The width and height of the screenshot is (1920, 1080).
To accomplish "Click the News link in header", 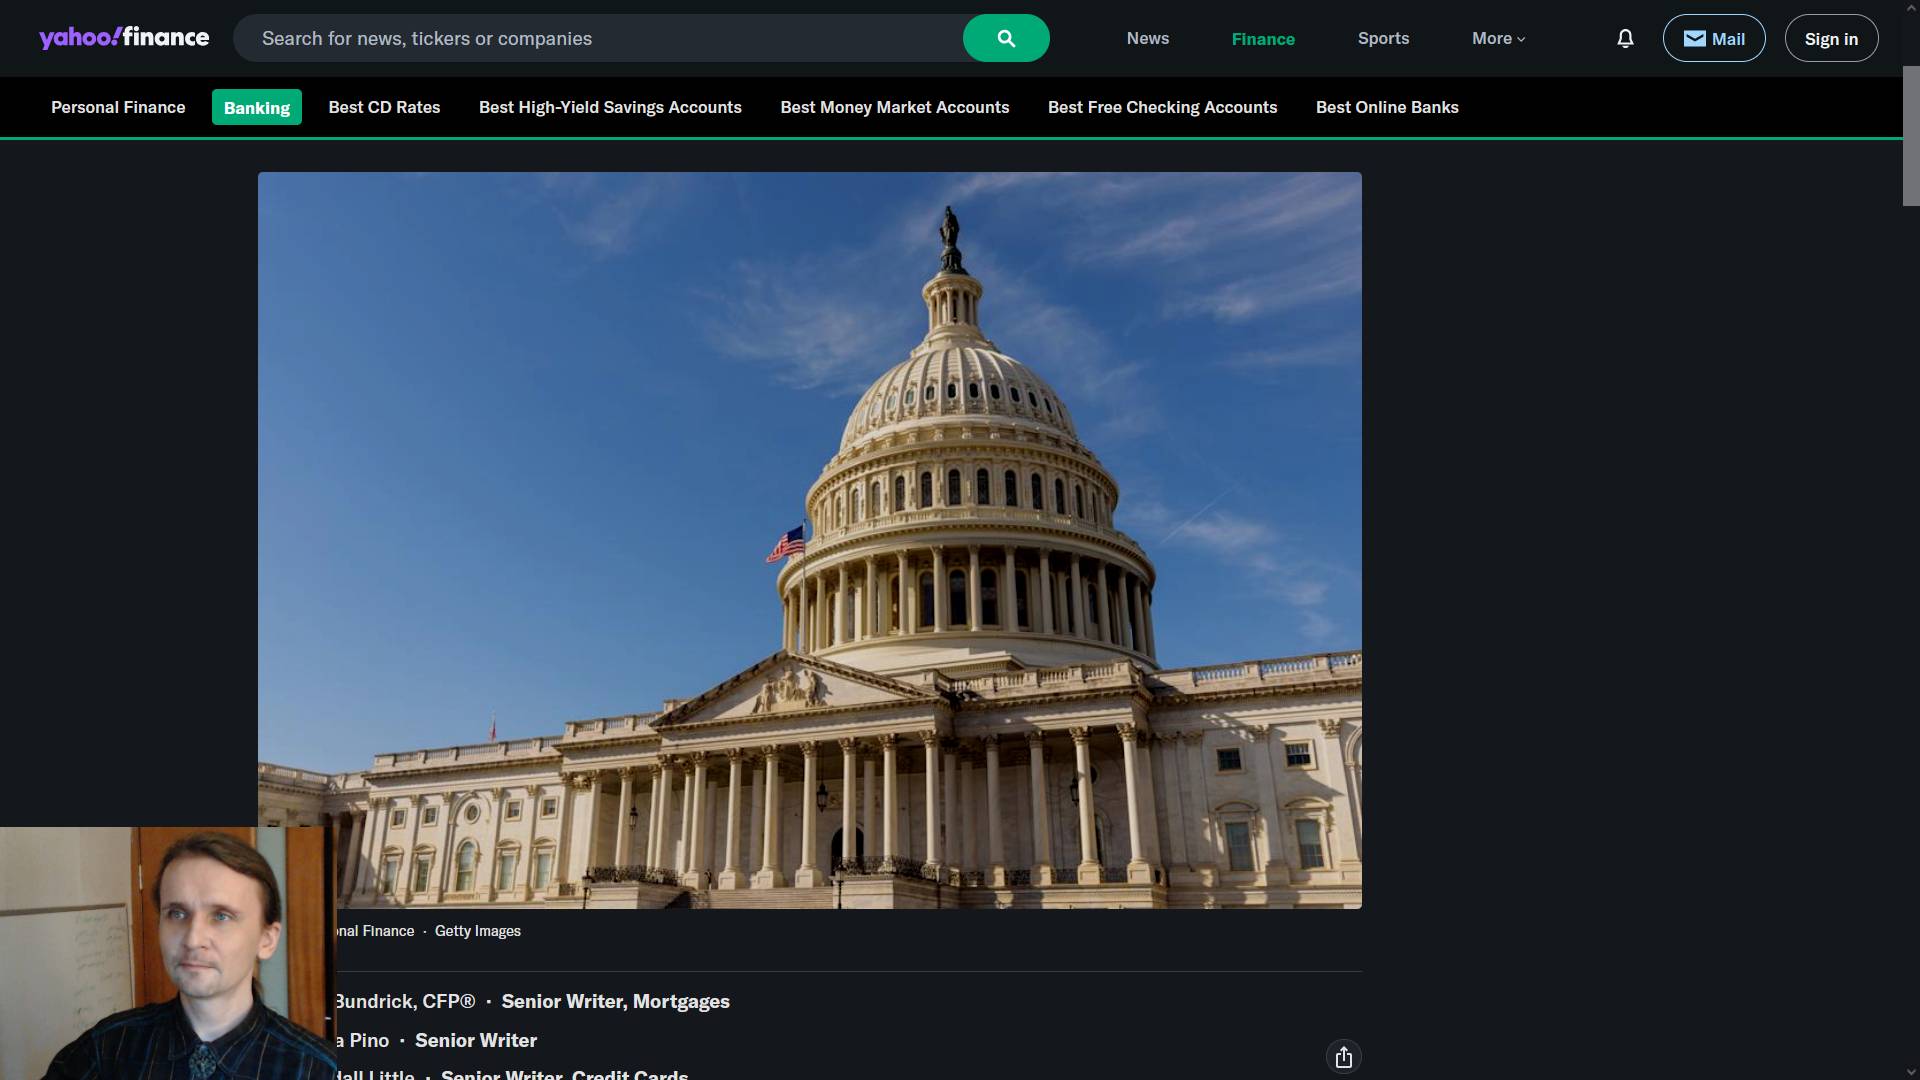I will (x=1147, y=38).
